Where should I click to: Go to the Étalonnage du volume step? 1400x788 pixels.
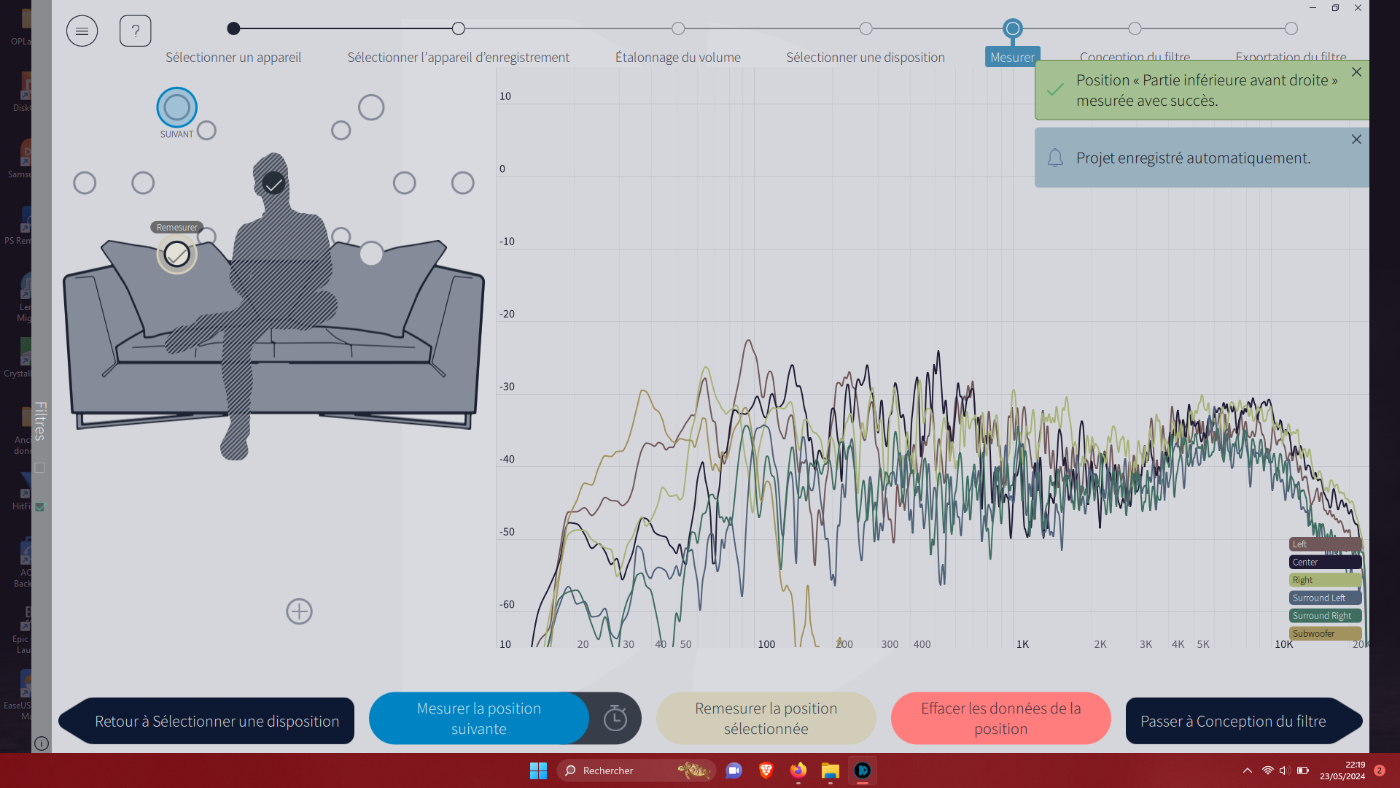point(678,29)
